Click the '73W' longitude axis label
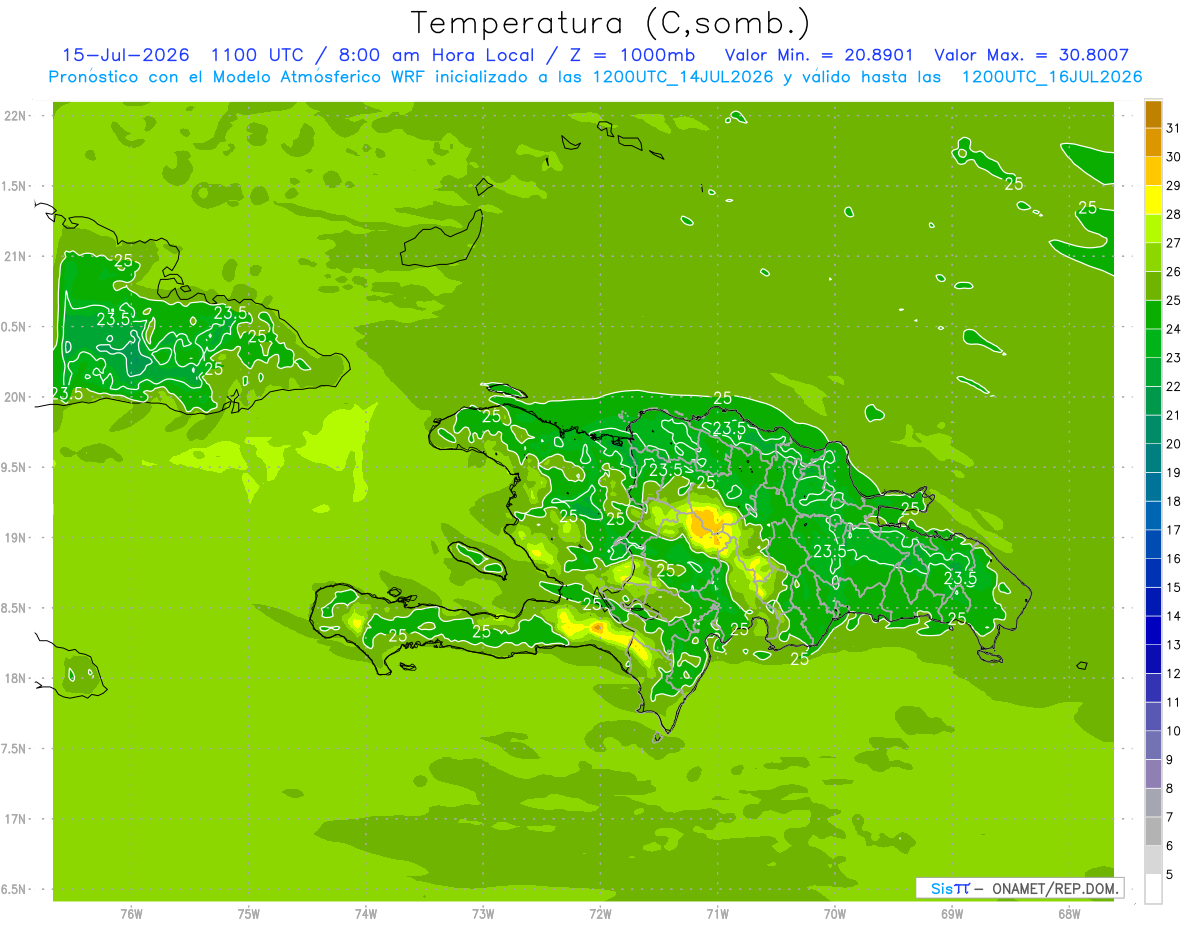Viewport: 1200px width, 927px height. [x=483, y=914]
